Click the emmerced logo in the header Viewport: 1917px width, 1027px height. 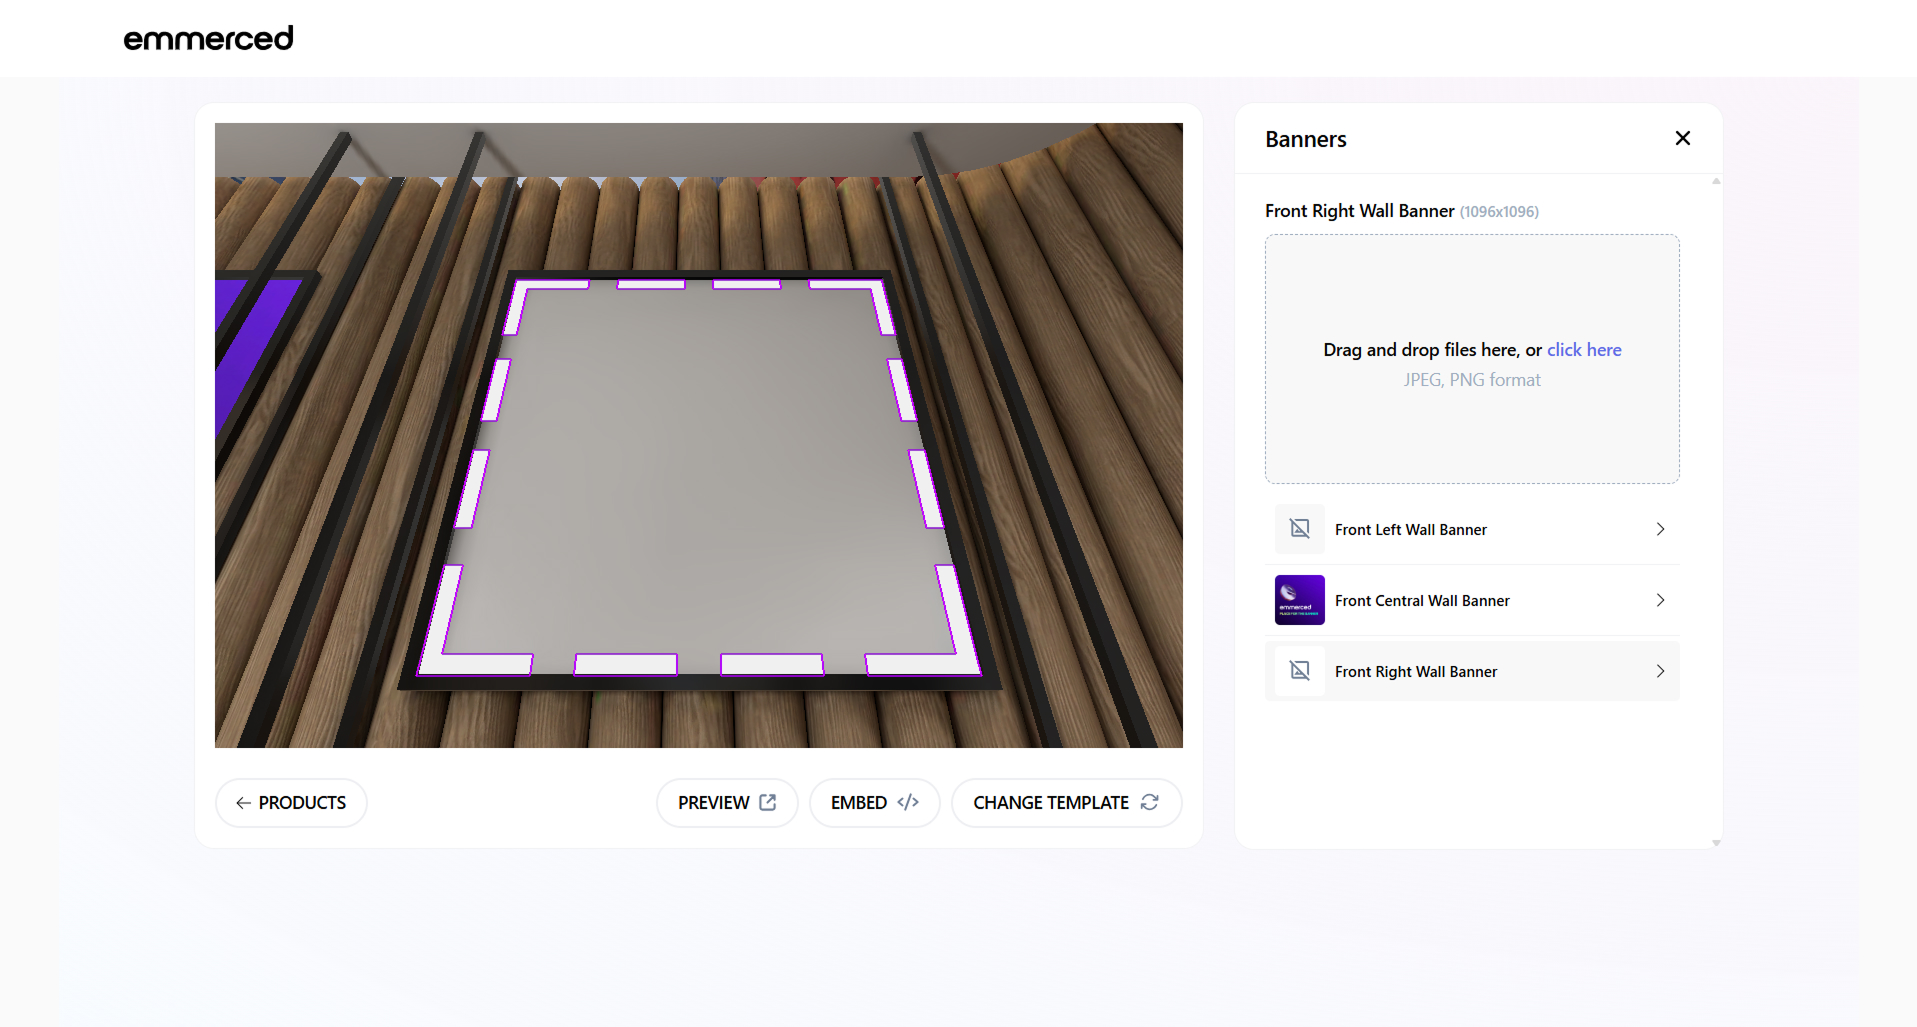tap(208, 38)
